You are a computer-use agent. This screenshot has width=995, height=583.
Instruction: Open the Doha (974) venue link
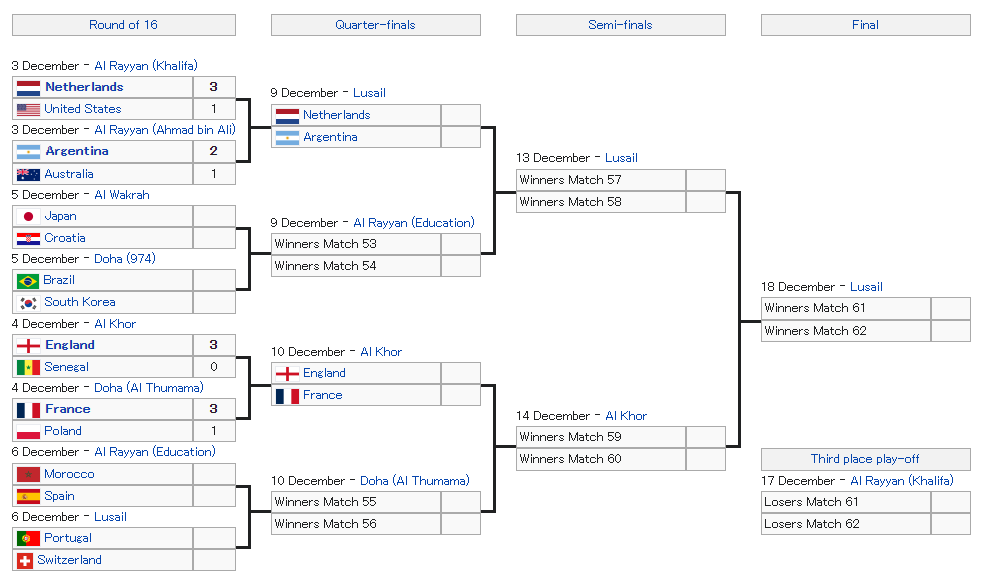125,259
